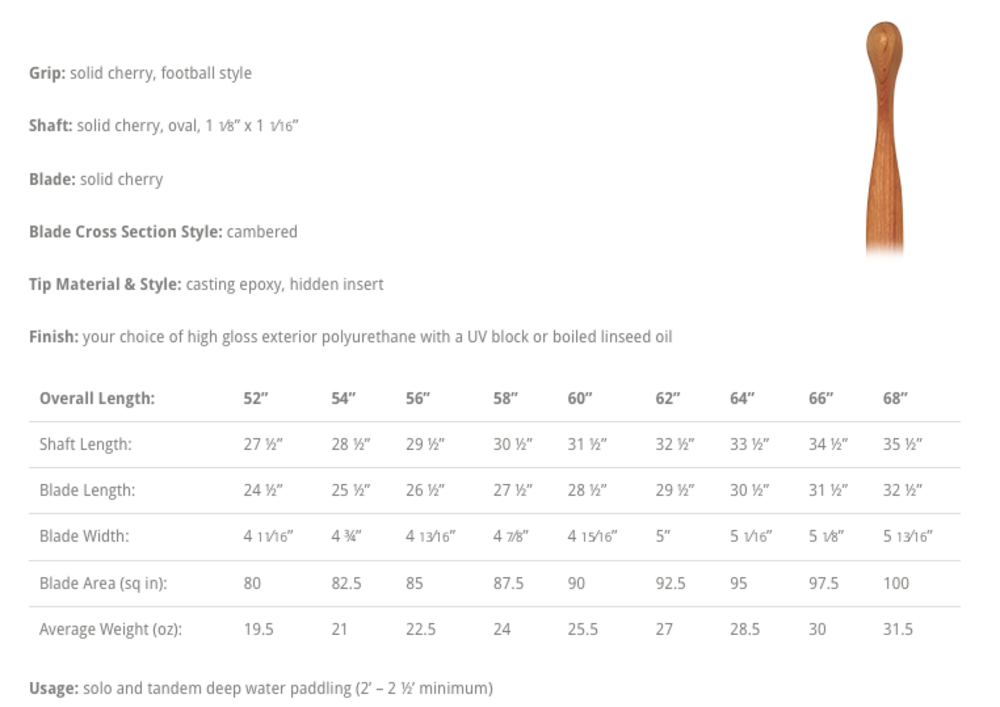Click the "Blade Cross Section Style:" label

point(126,232)
